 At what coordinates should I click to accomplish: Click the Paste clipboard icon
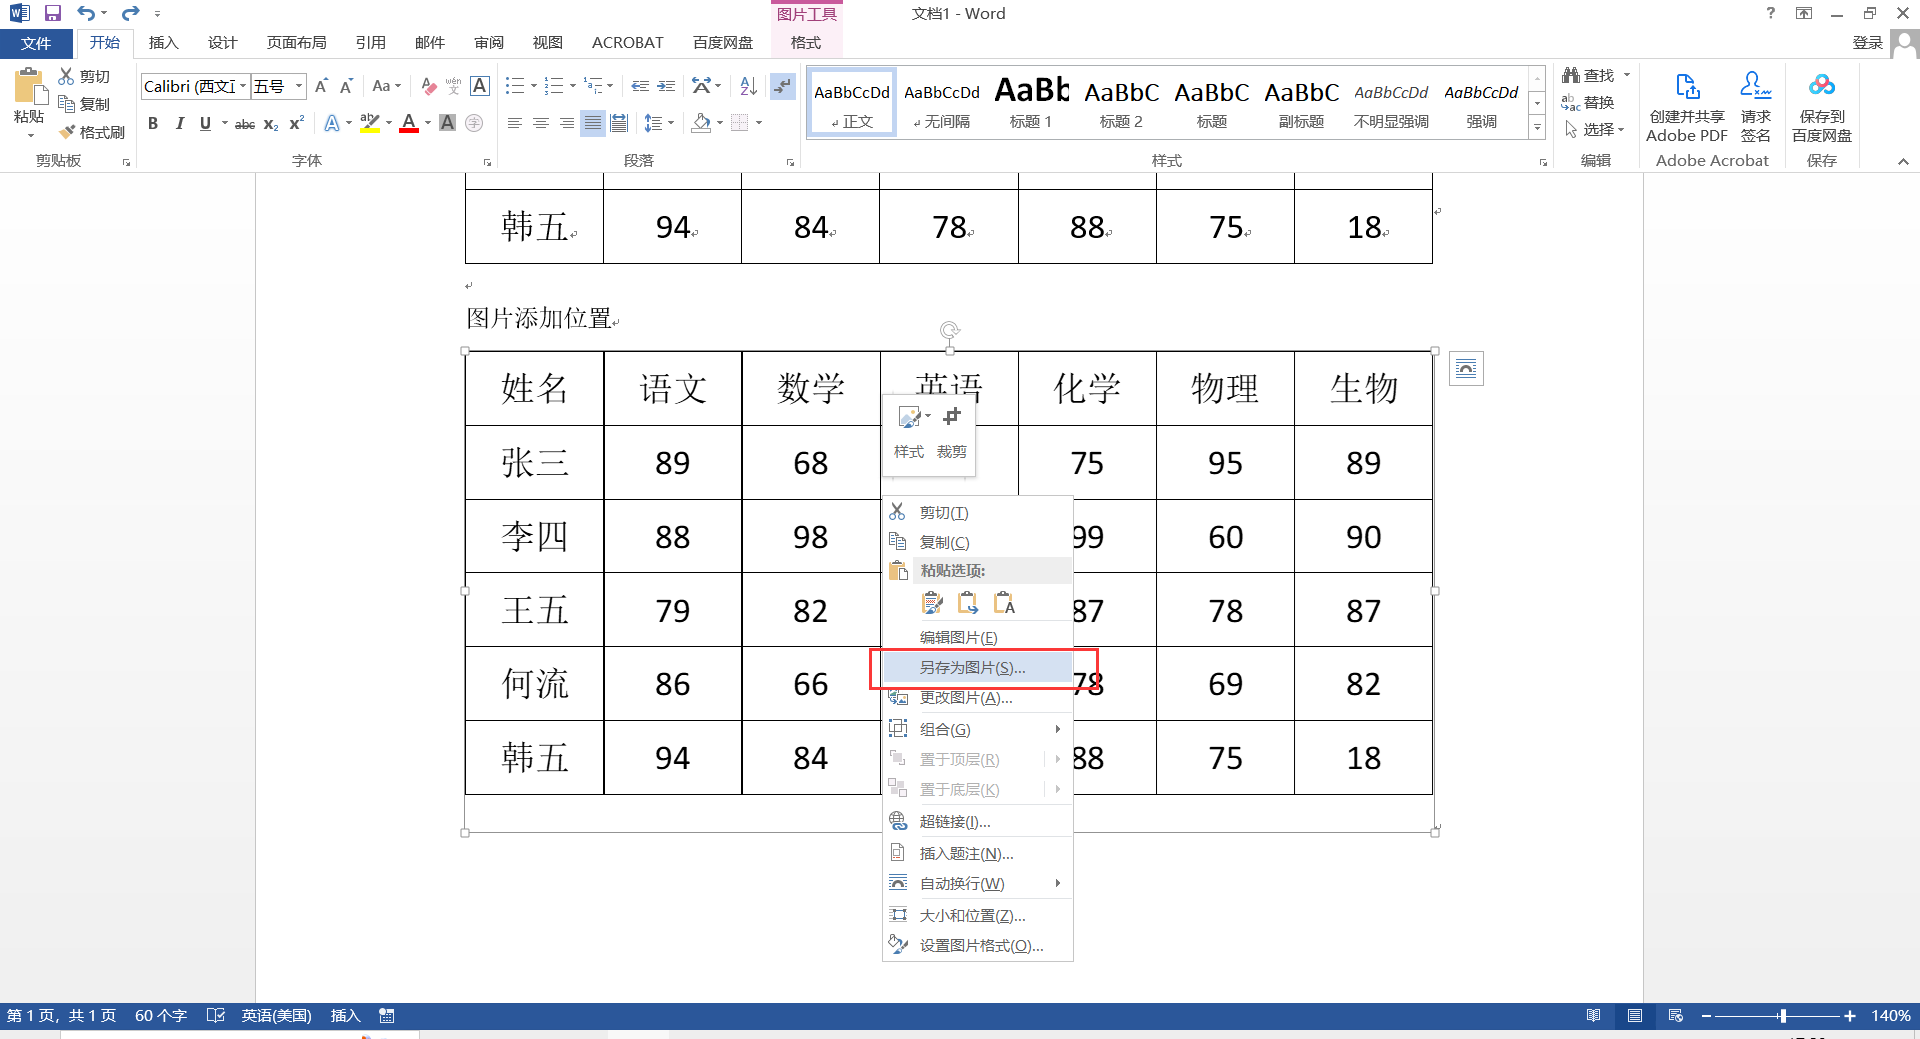[x=29, y=88]
